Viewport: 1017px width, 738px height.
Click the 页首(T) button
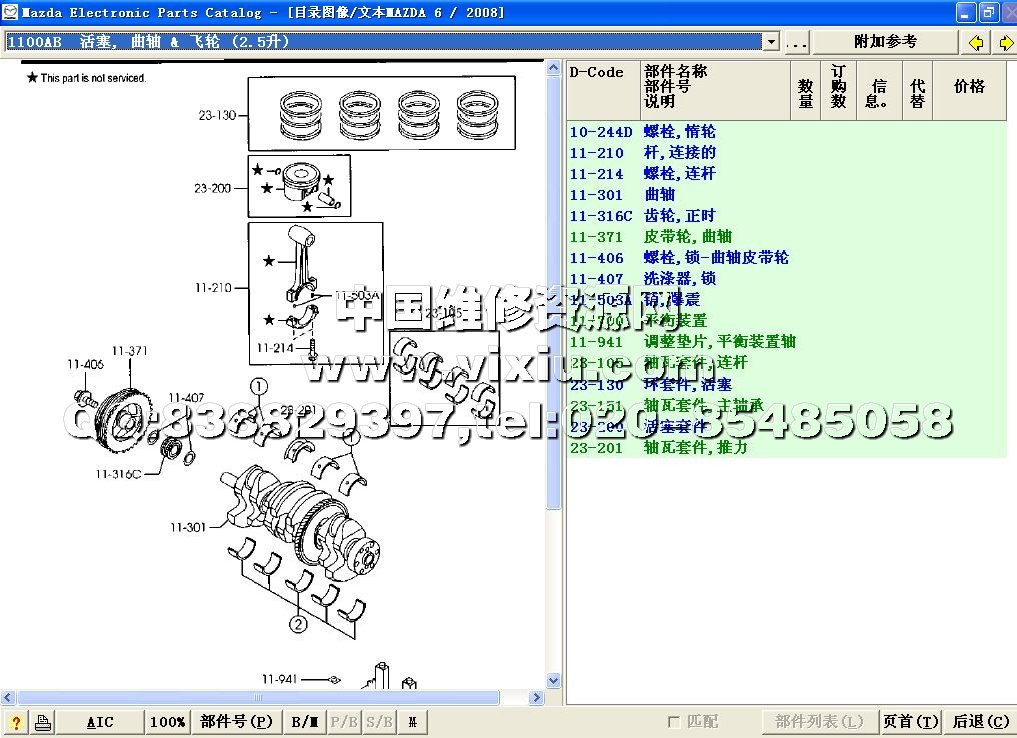910,722
